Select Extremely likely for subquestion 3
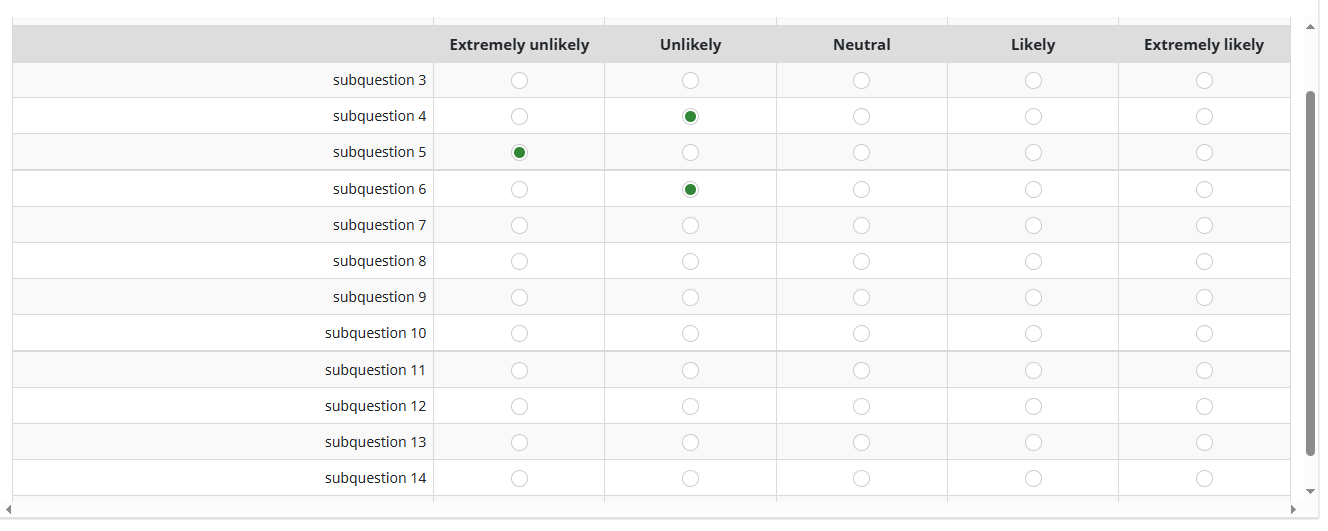 [1204, 81]
